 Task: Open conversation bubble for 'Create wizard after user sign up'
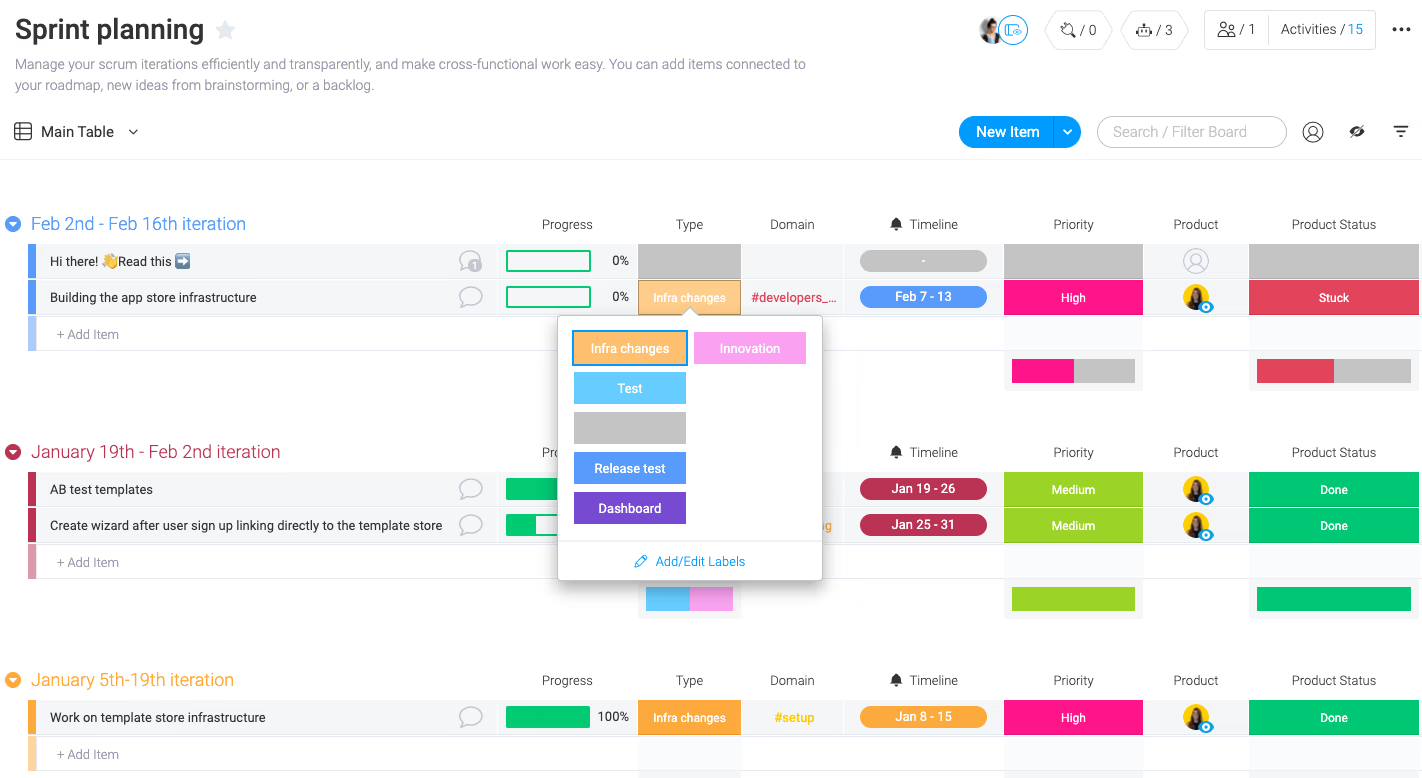click(470, 525)
